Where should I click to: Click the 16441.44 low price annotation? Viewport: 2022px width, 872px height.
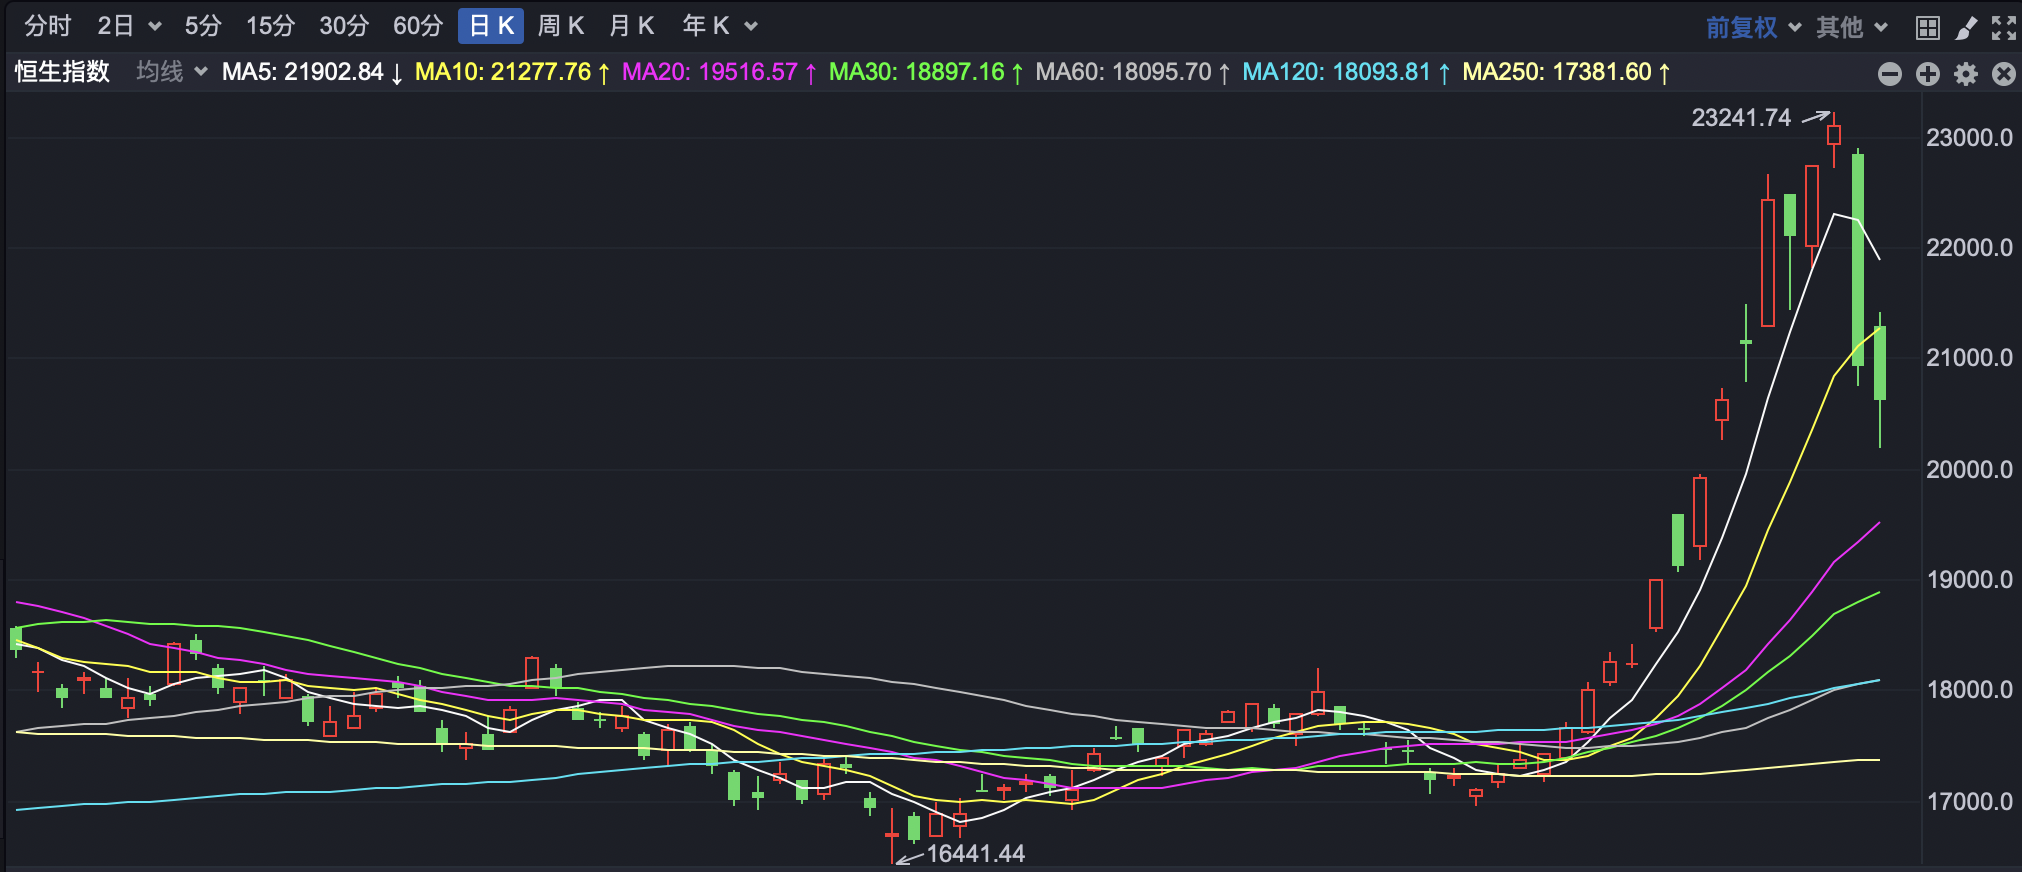976,854
